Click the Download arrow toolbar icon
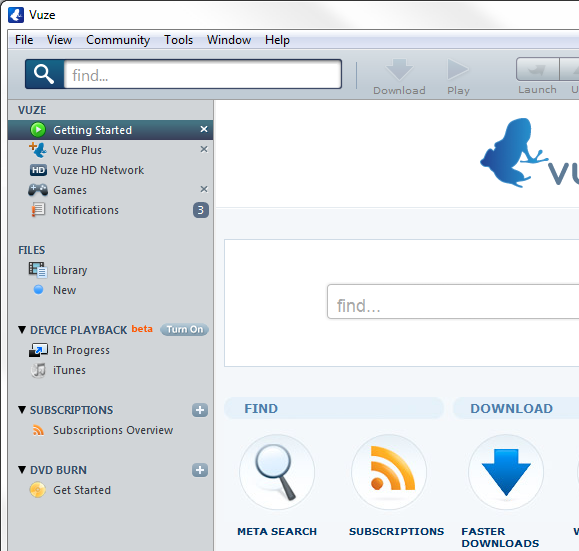579x551 pixels. (399, 70)
